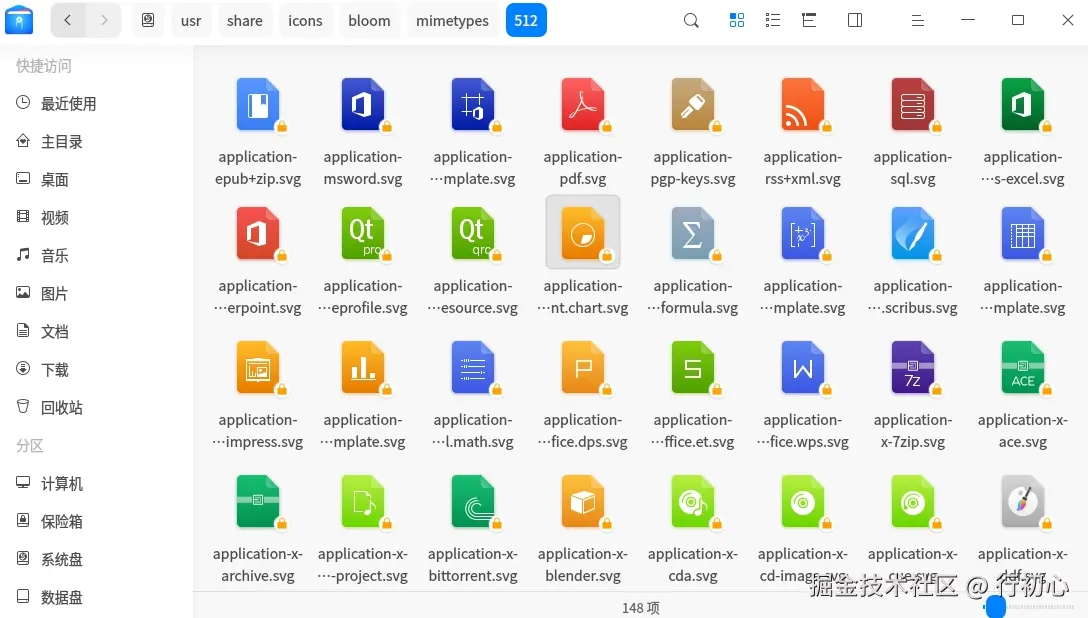
Task: Select the red erpoint.svg office icon
Action: click(x=258, y=234)
